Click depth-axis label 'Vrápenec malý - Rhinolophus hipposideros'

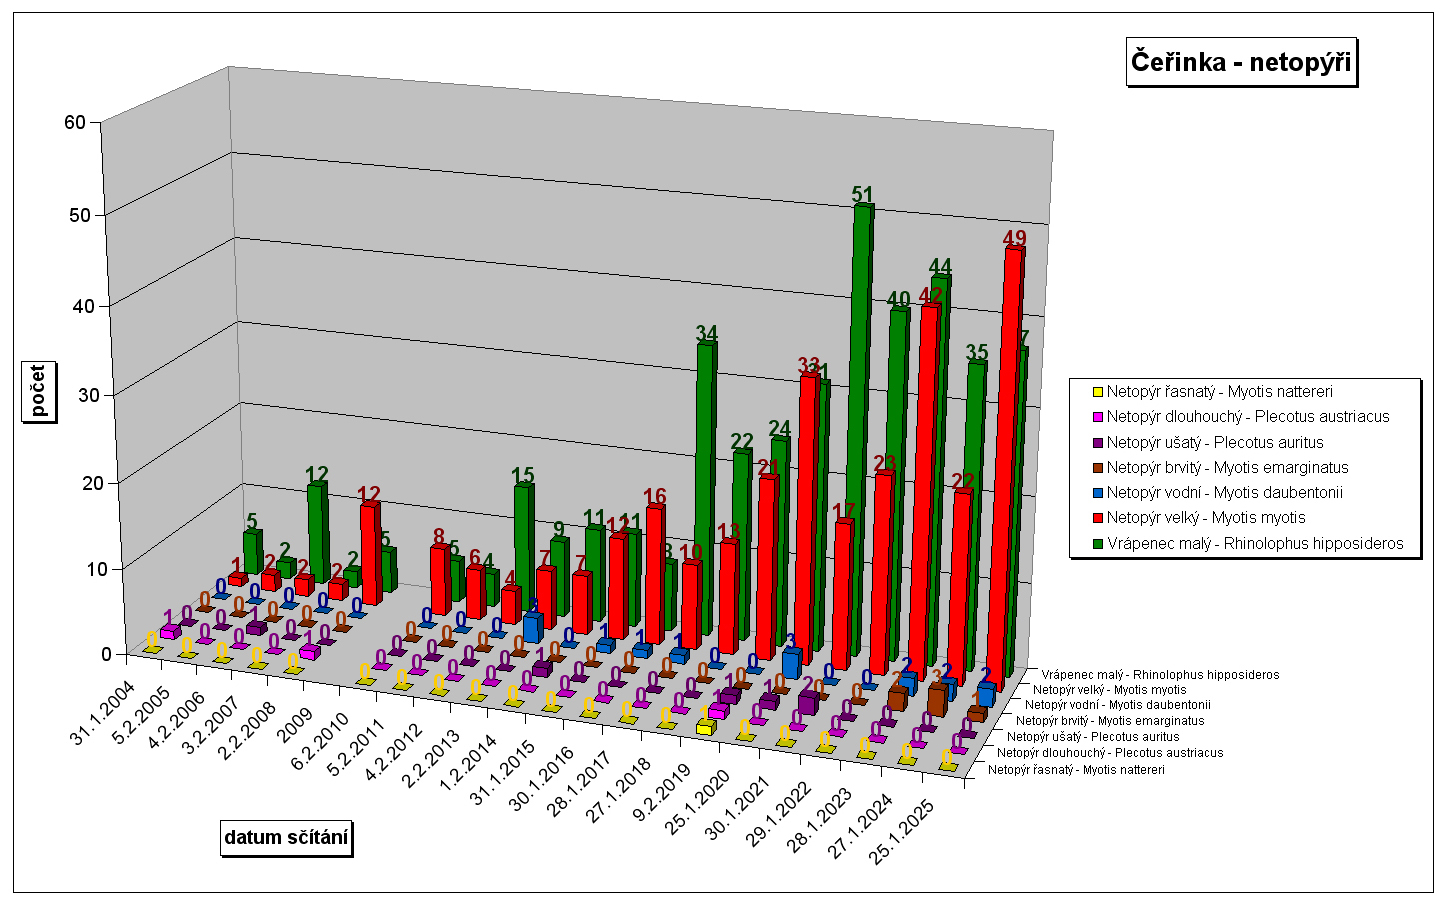pyautogui.click(x=1160, y=674)
